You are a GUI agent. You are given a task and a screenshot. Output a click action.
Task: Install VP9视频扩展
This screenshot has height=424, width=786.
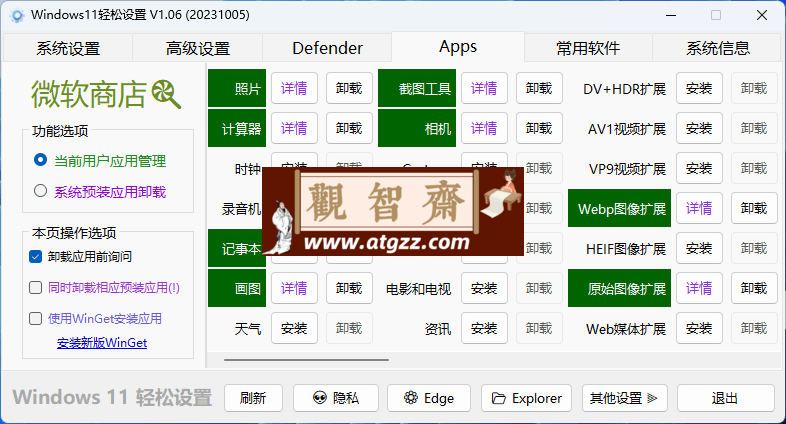pos(699,168)
